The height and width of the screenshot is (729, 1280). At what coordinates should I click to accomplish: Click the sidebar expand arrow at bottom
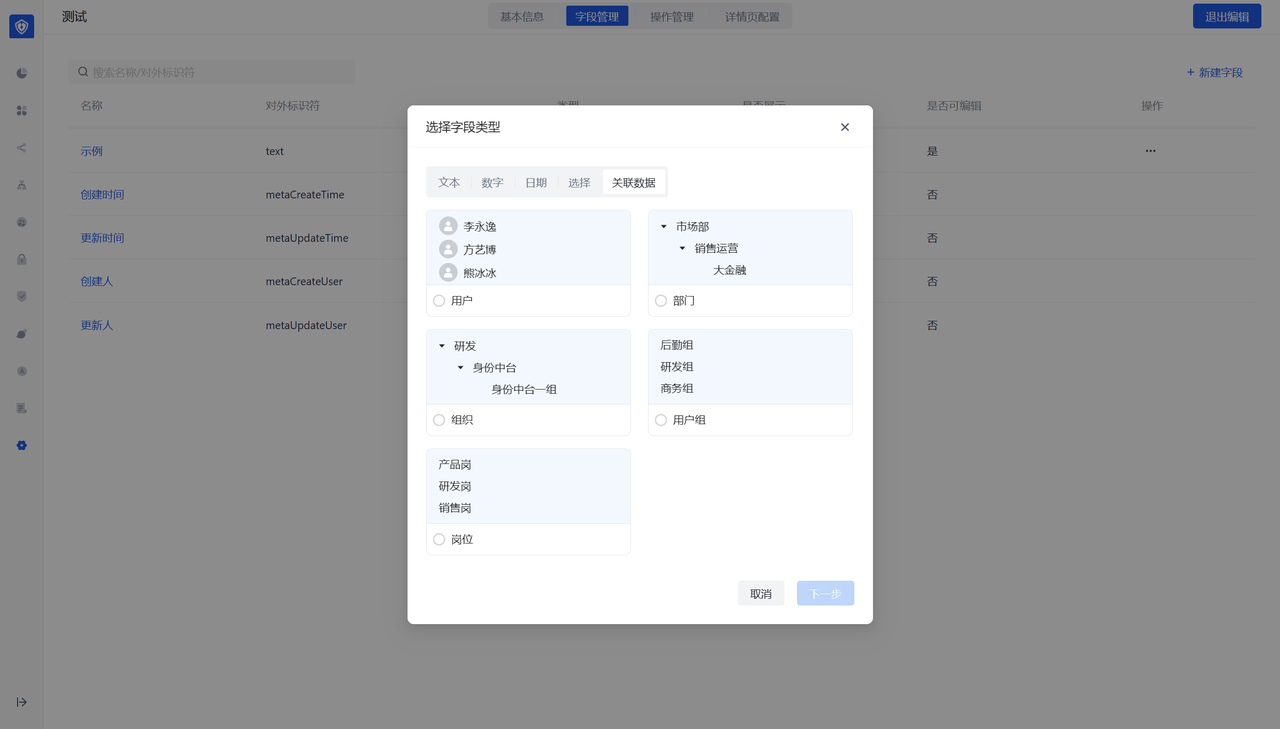22,702
